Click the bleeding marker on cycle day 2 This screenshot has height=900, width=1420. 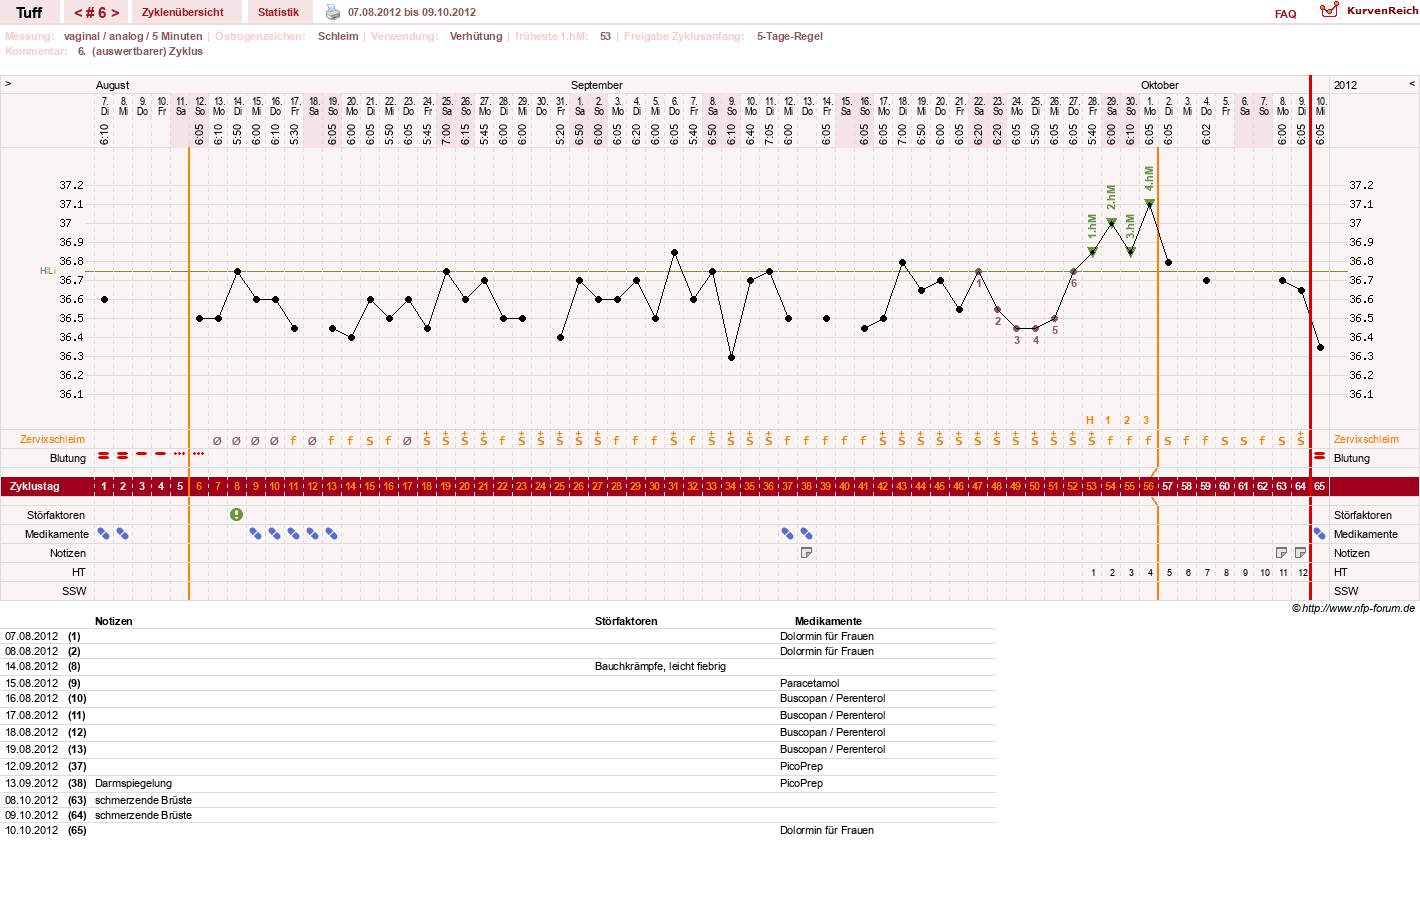[x=122, y=455]
